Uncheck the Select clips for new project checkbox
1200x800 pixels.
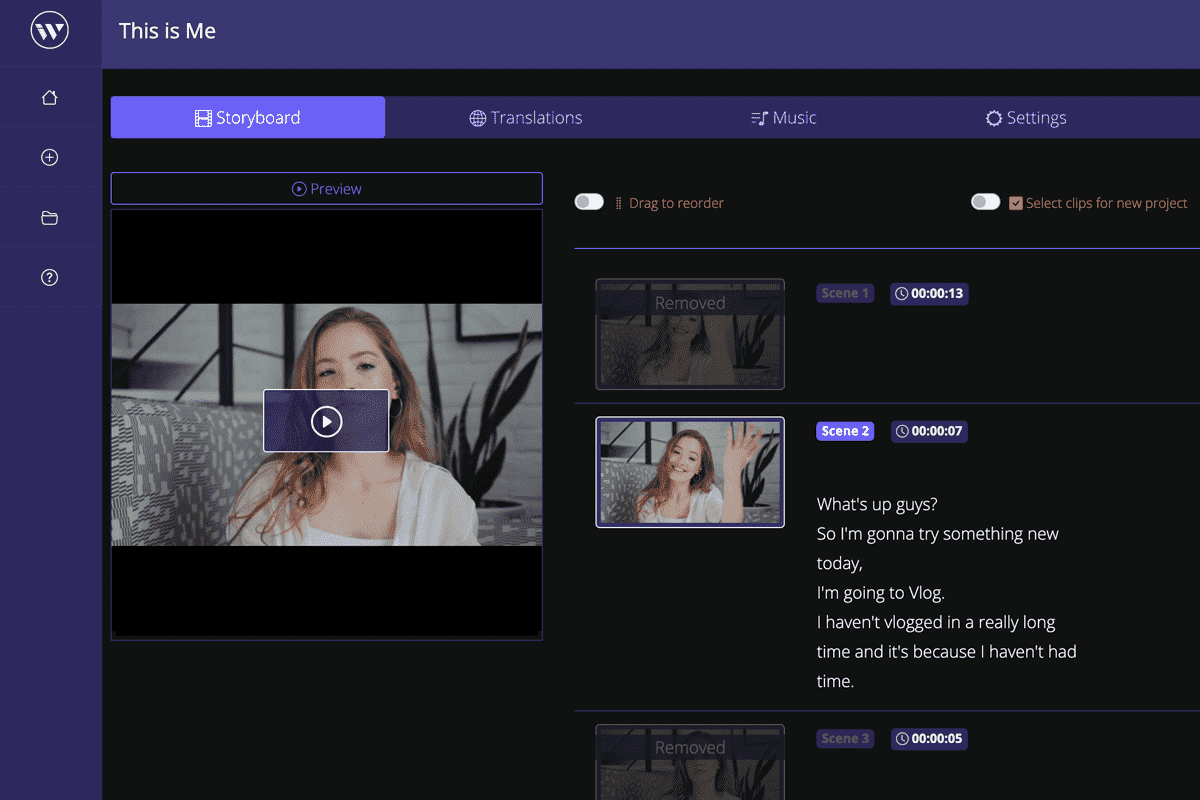pos(1016,202)
